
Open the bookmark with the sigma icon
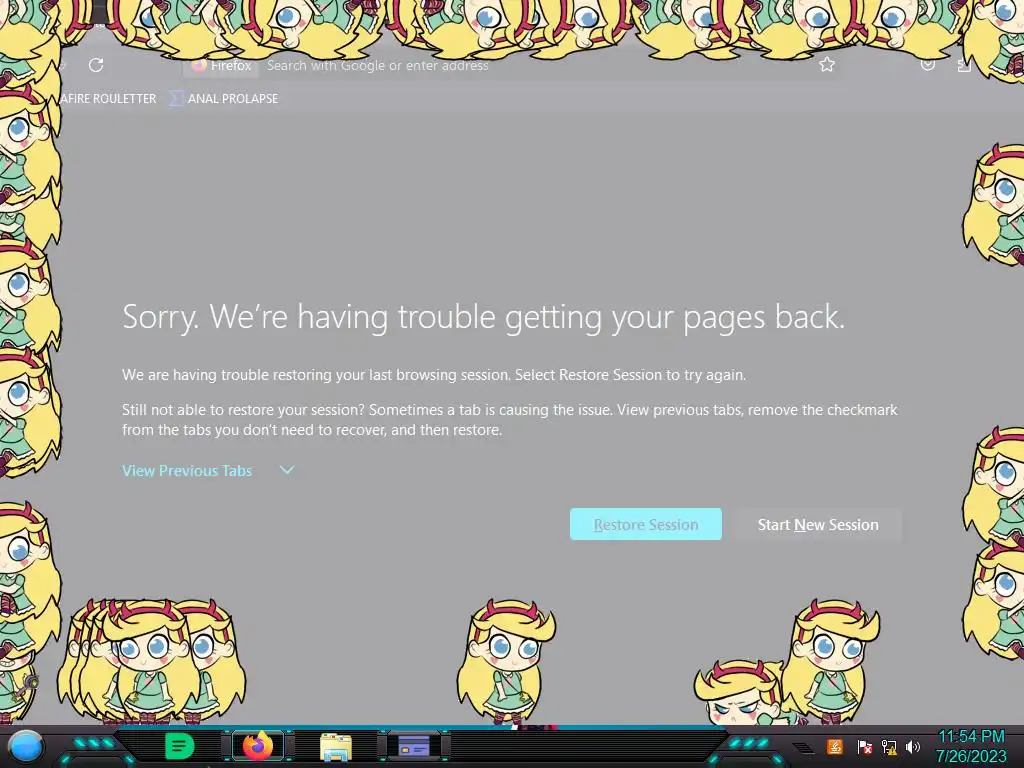[x=223, y=99]
